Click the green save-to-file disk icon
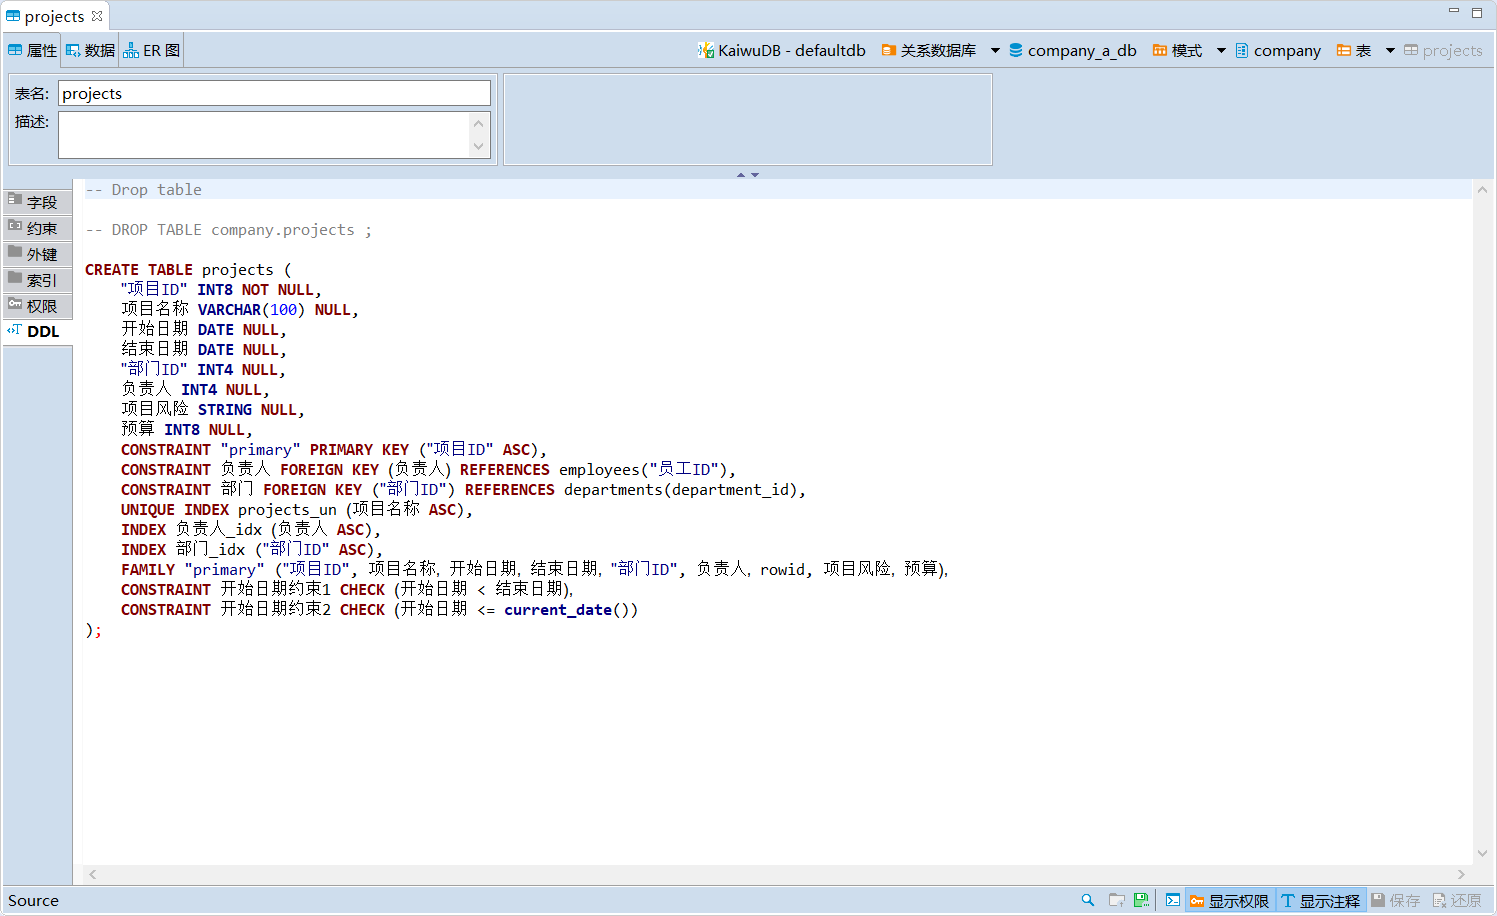Screen dimensions: 1497x916 pos(1141,900)
